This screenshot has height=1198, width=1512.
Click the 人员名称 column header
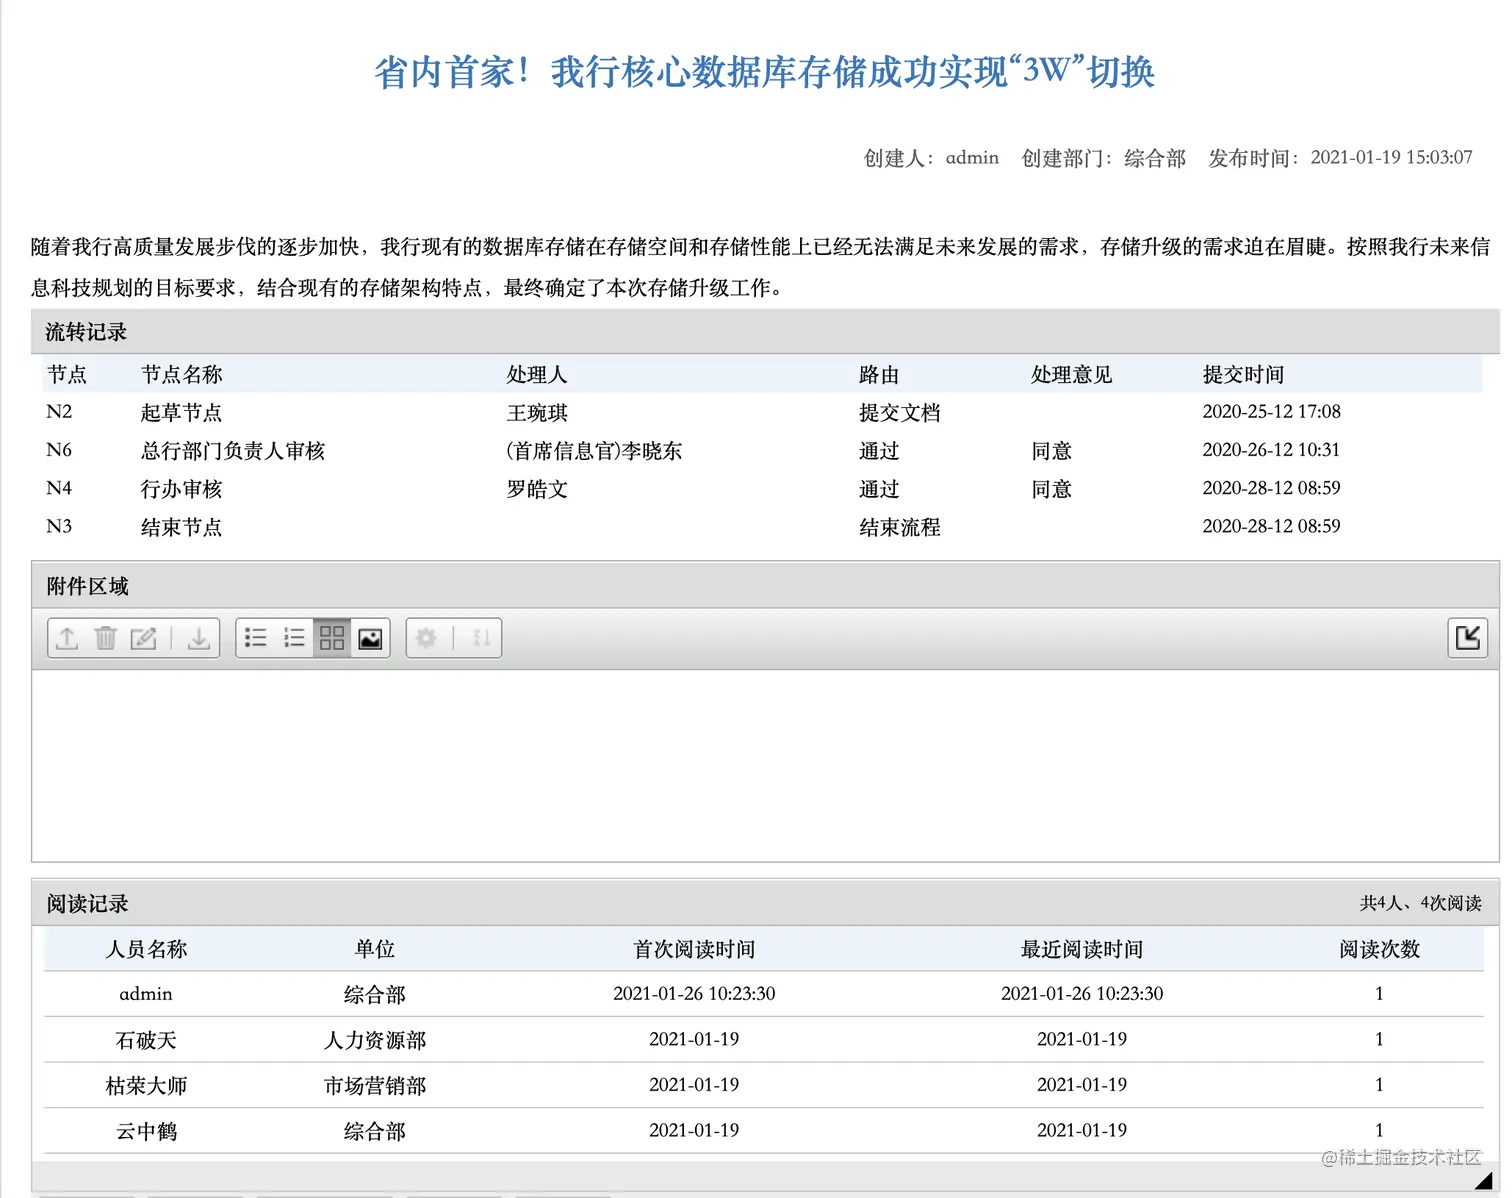146,949
